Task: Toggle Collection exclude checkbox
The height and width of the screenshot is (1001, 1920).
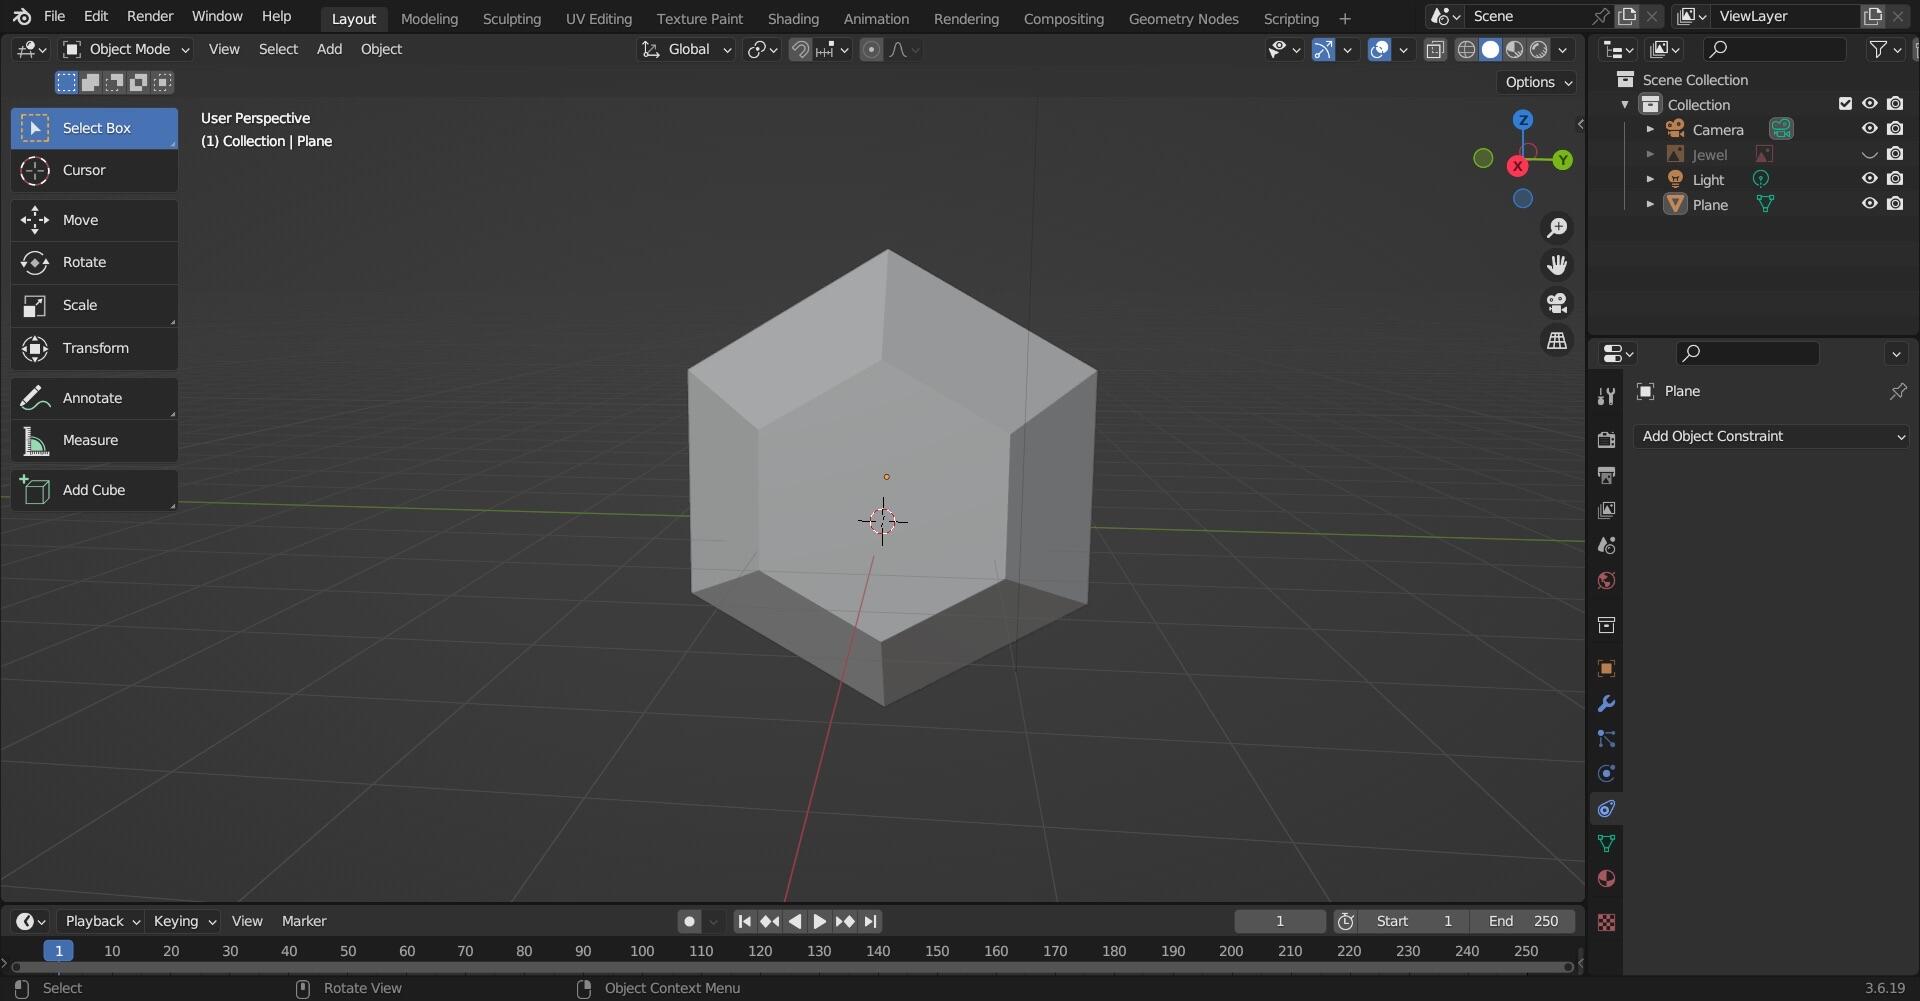Action: [x=1845, y=104]
